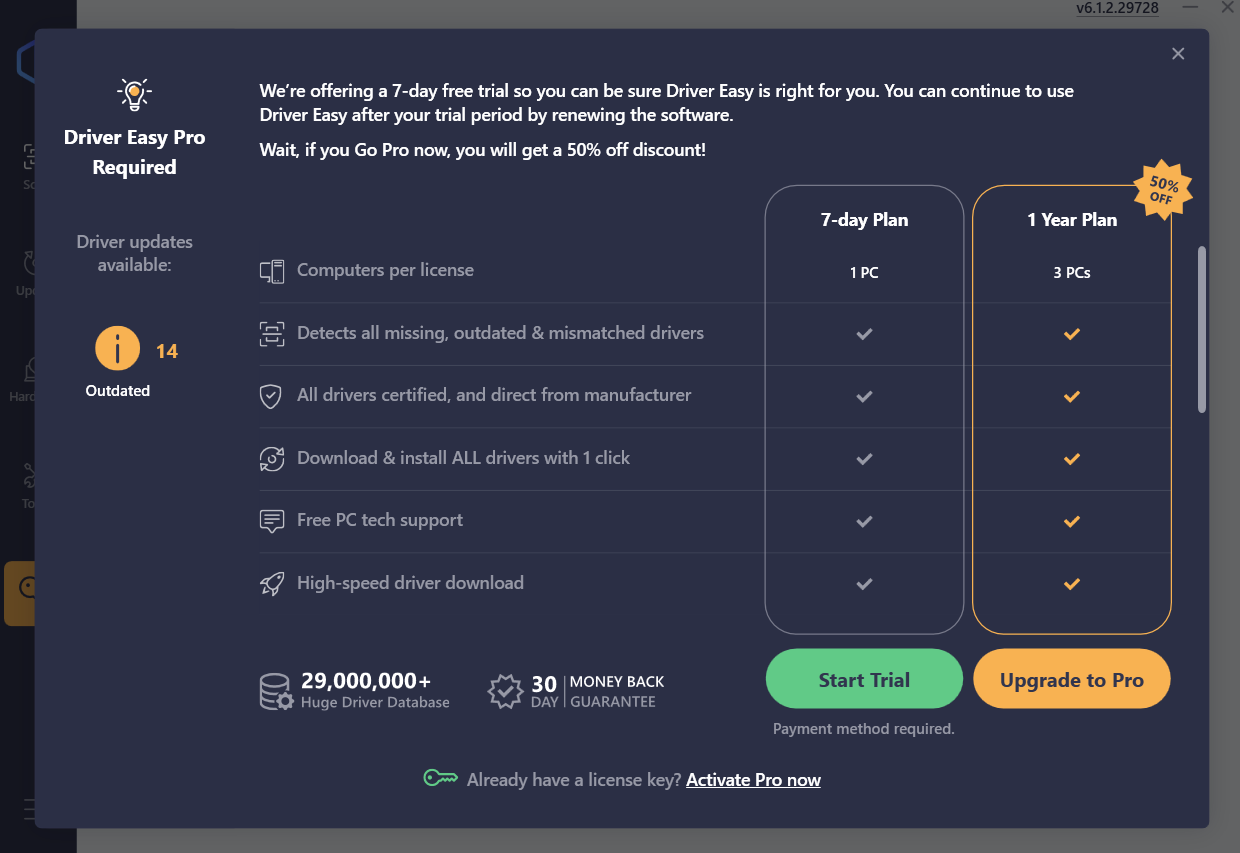Close the Driver Easy Pro dialog

pyautogui.click(x=1178, y=54)
